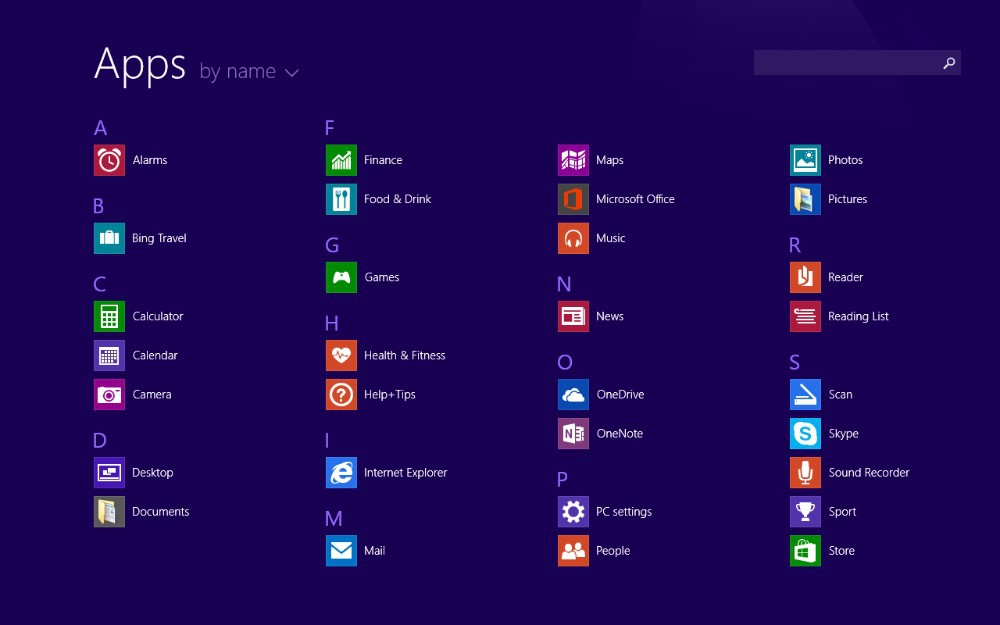Viewport: 1000px width, 625px height.
Task: Select the letter G group header
Action: 332,246
